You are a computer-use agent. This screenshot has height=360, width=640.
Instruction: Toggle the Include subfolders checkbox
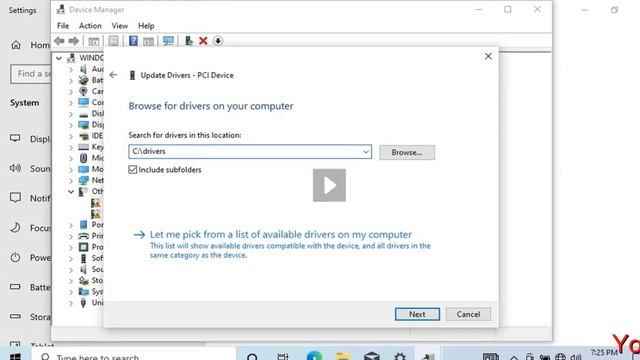(132, 169)
